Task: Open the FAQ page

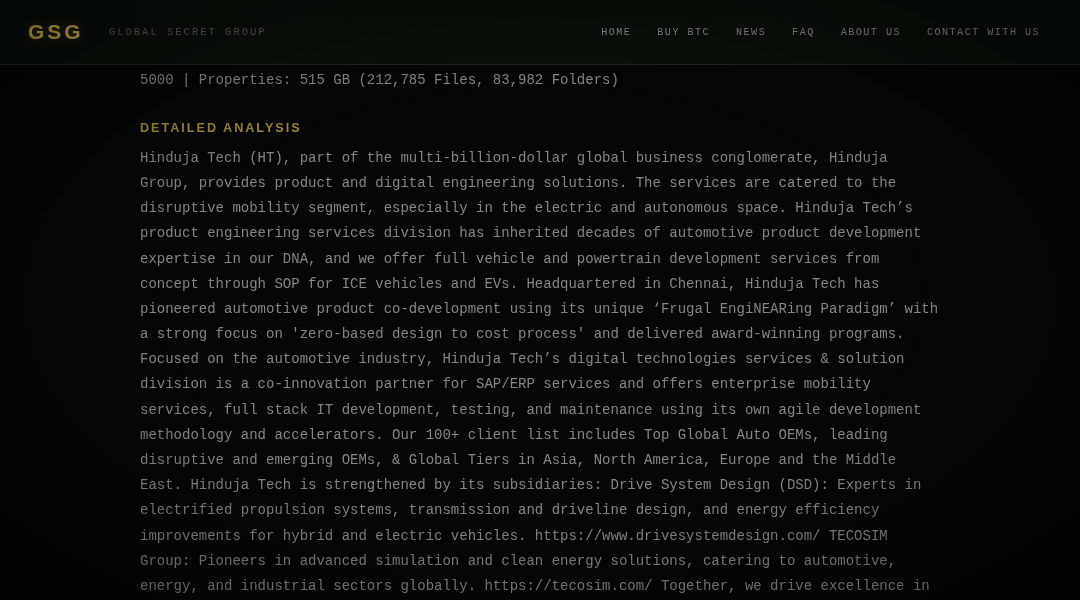Action: click(802, 32)
